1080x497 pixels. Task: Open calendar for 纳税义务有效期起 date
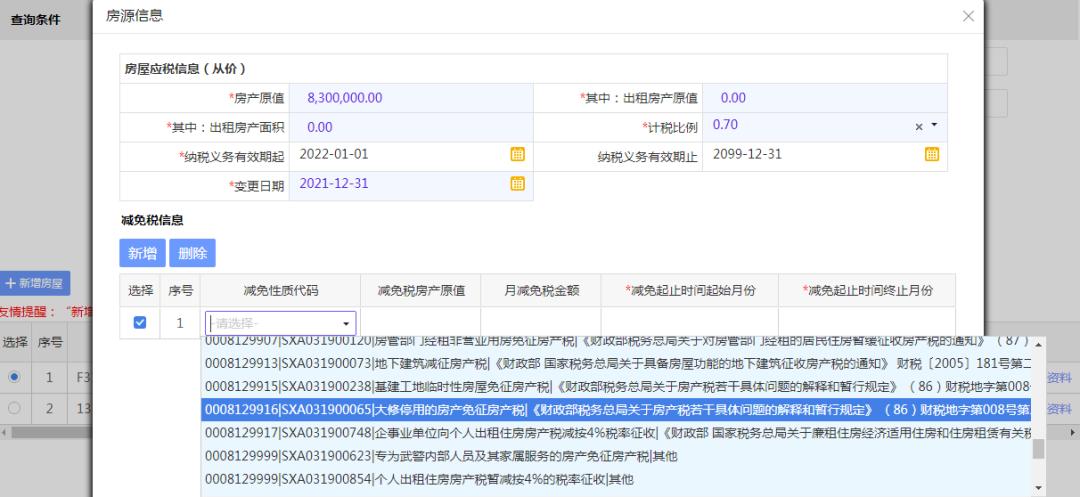(x=517, y=154)
